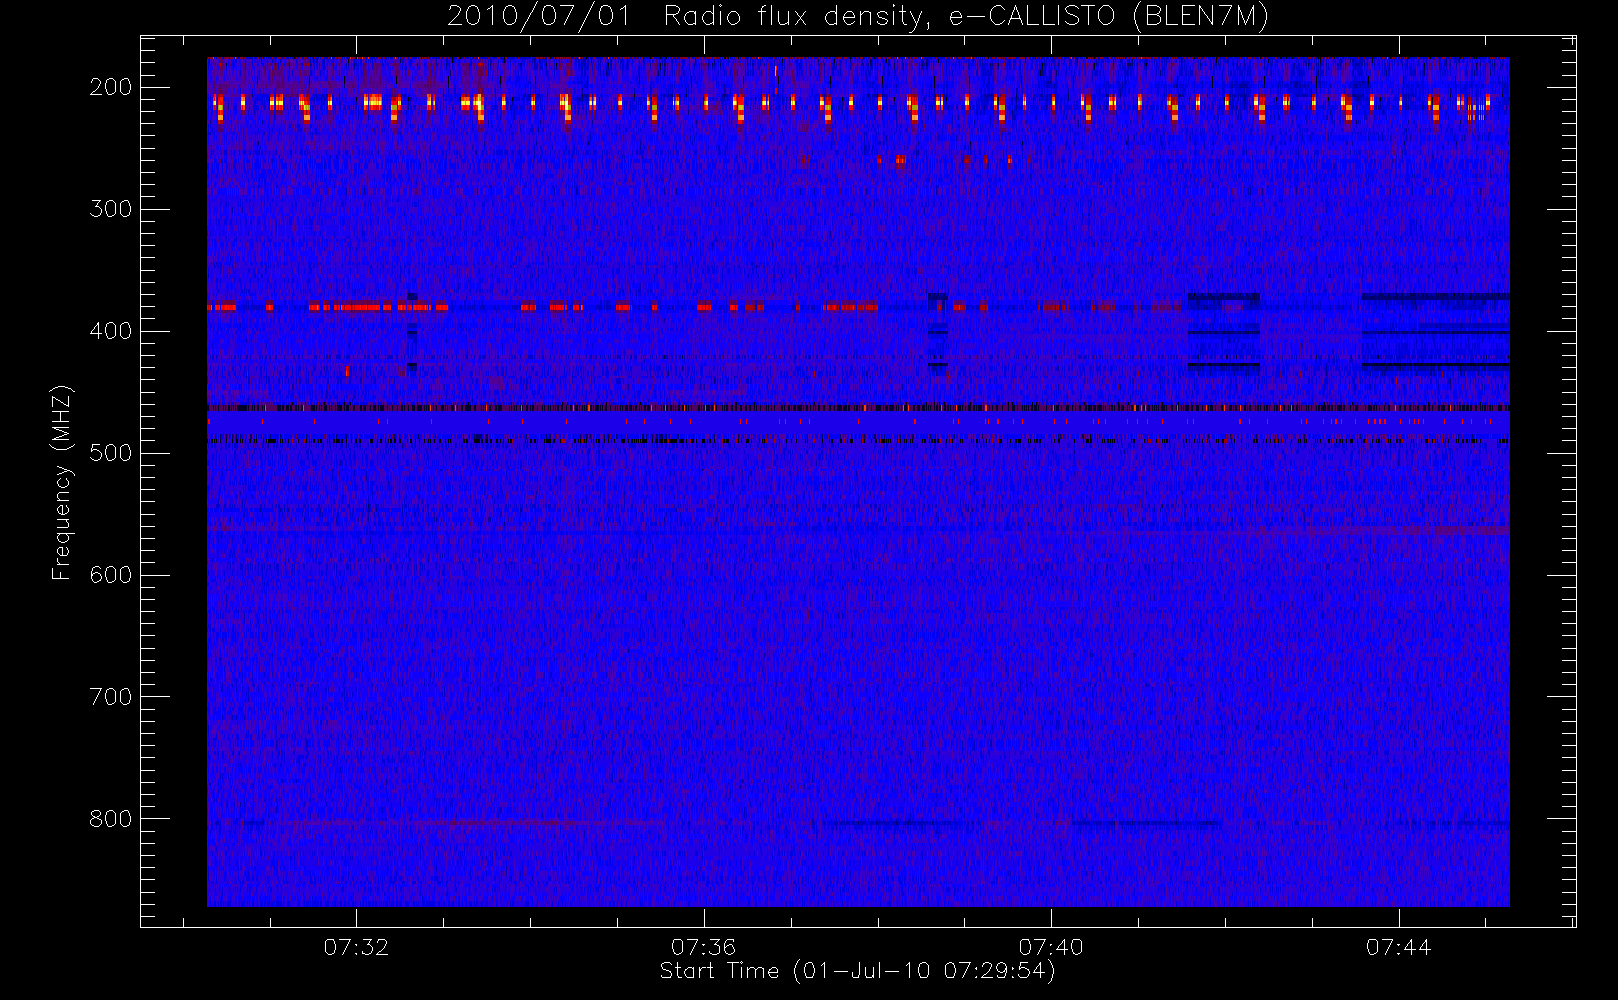Screen dimensions: 1618x1000
Task: Select the "Frequency (MHZ)" y-axis label
Action: (x=62, y=482)
